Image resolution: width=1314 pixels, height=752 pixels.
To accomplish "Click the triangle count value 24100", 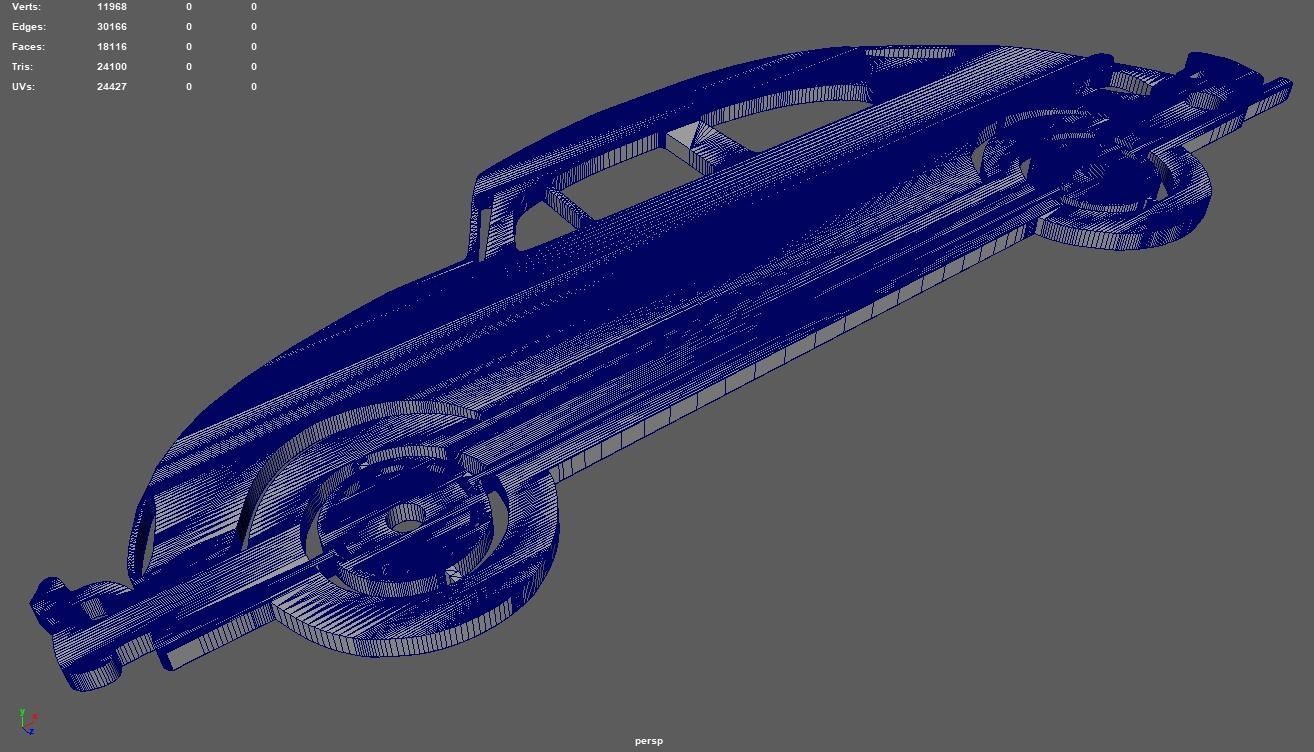I will pos(112,66).
